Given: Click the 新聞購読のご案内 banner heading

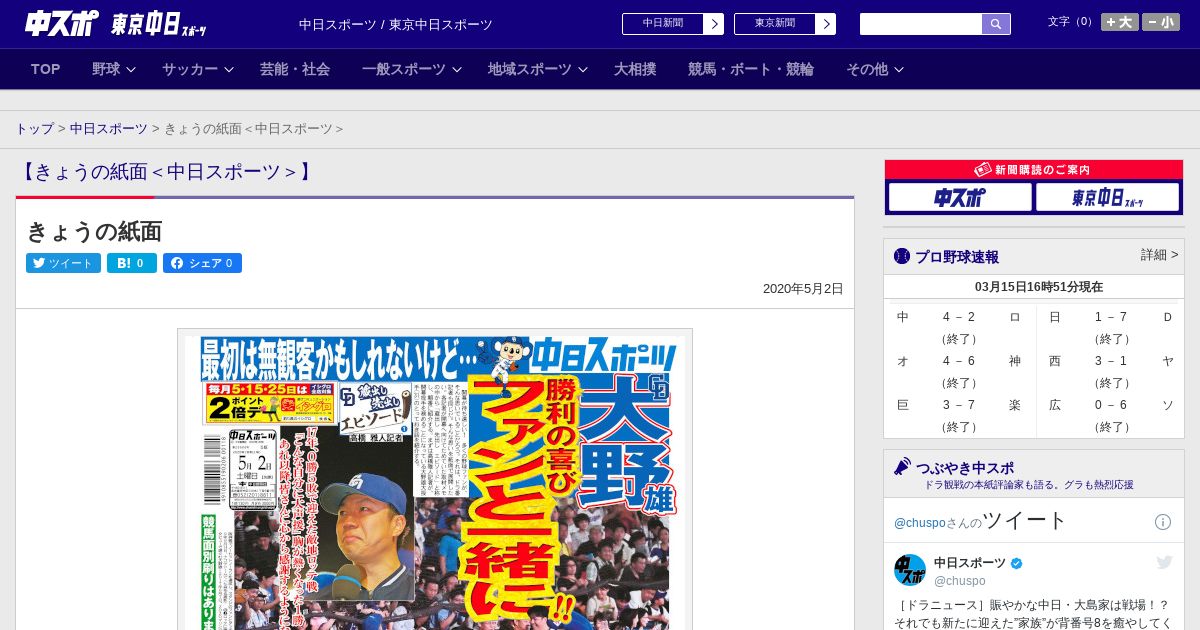Looking at the screenshot, I should pyautogui.click(x=1034, y=170).
